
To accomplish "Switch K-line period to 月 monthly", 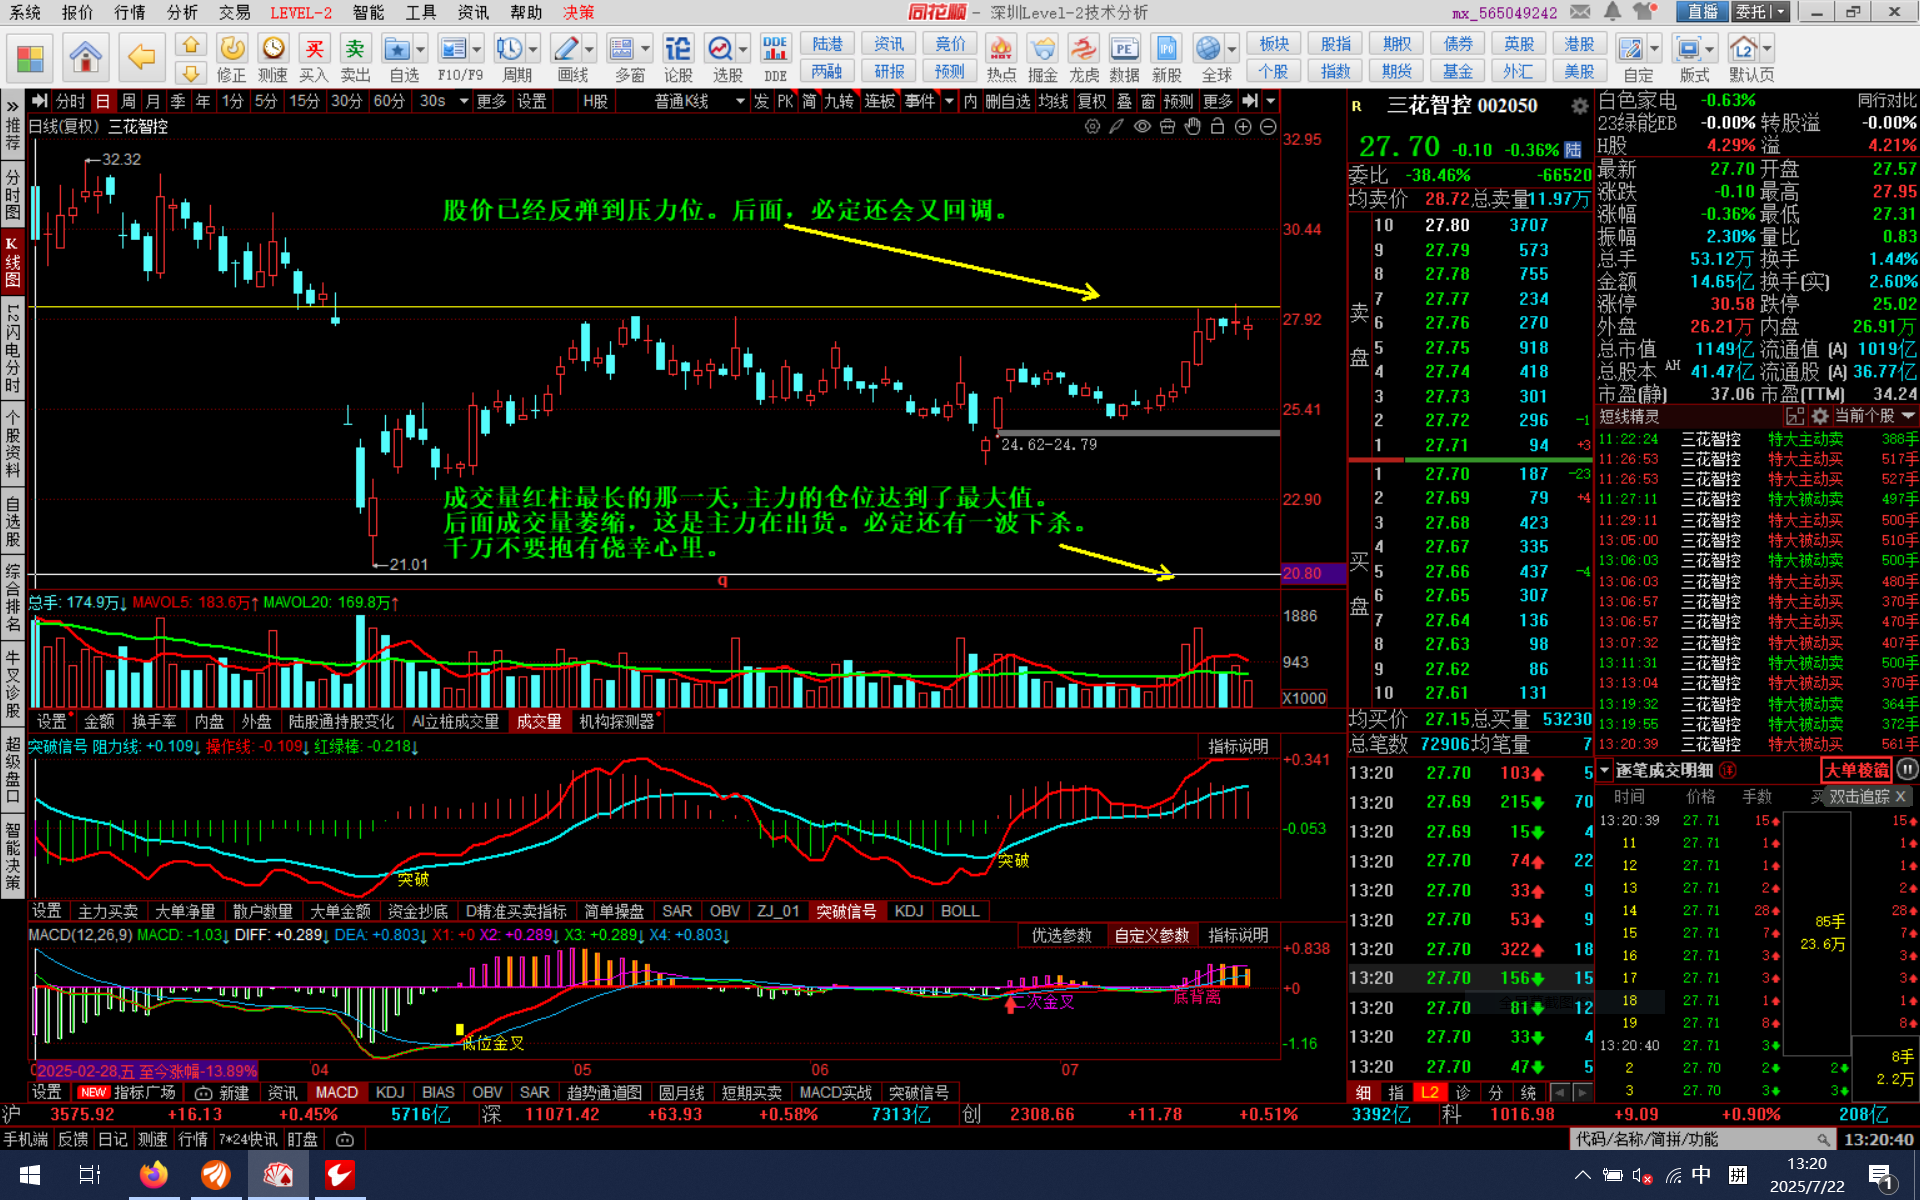I will pos(152,101).
